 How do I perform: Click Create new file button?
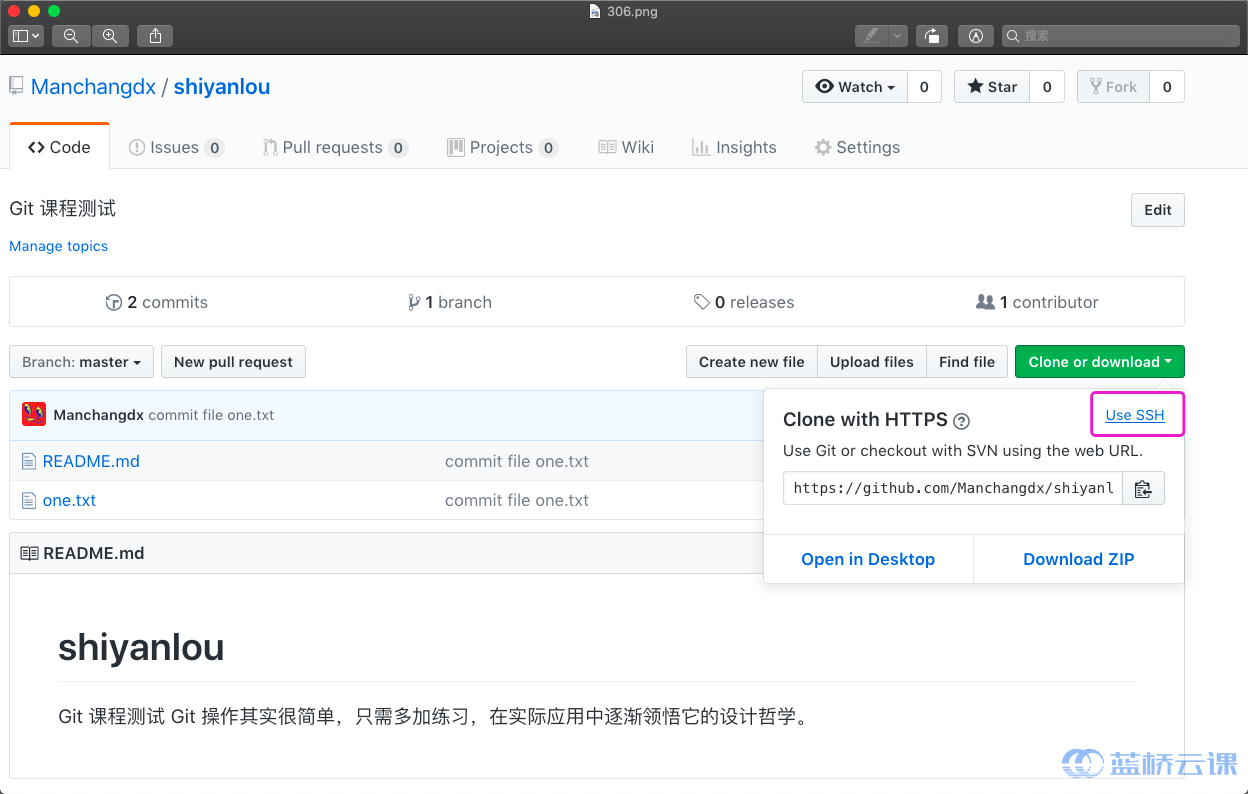point(751,362)
